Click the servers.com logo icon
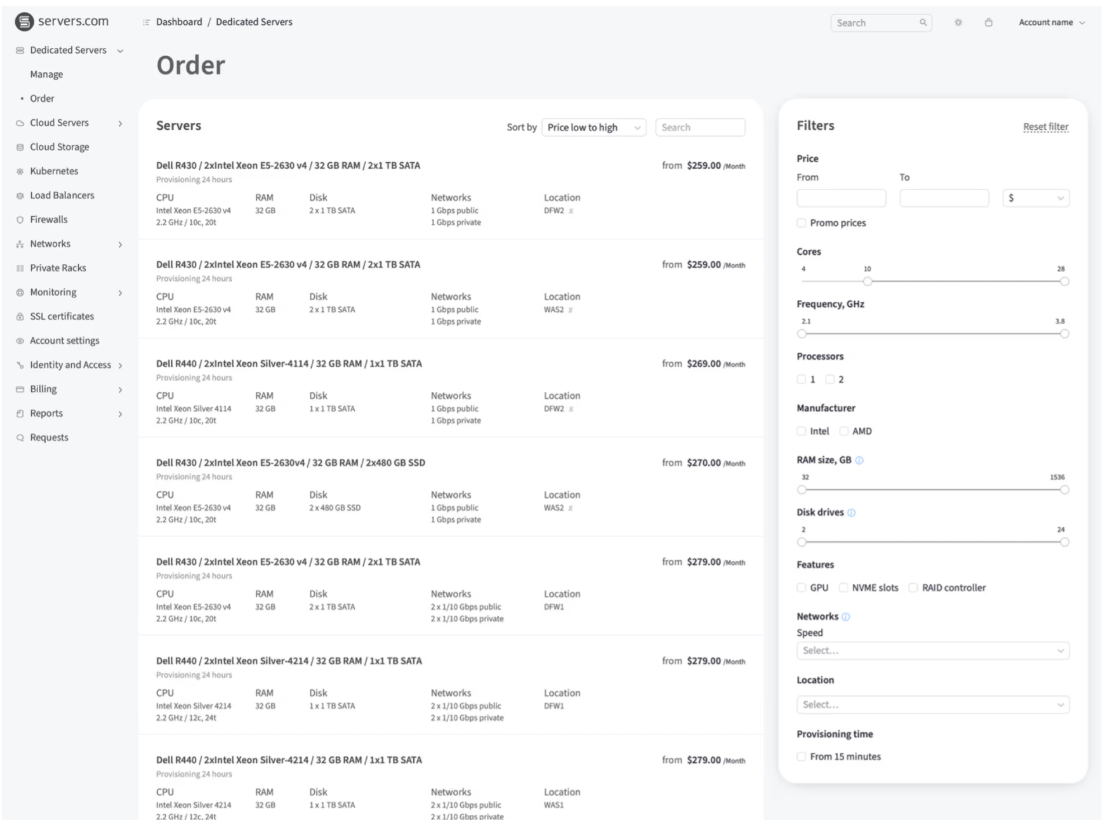 click(x=21, y=22)
